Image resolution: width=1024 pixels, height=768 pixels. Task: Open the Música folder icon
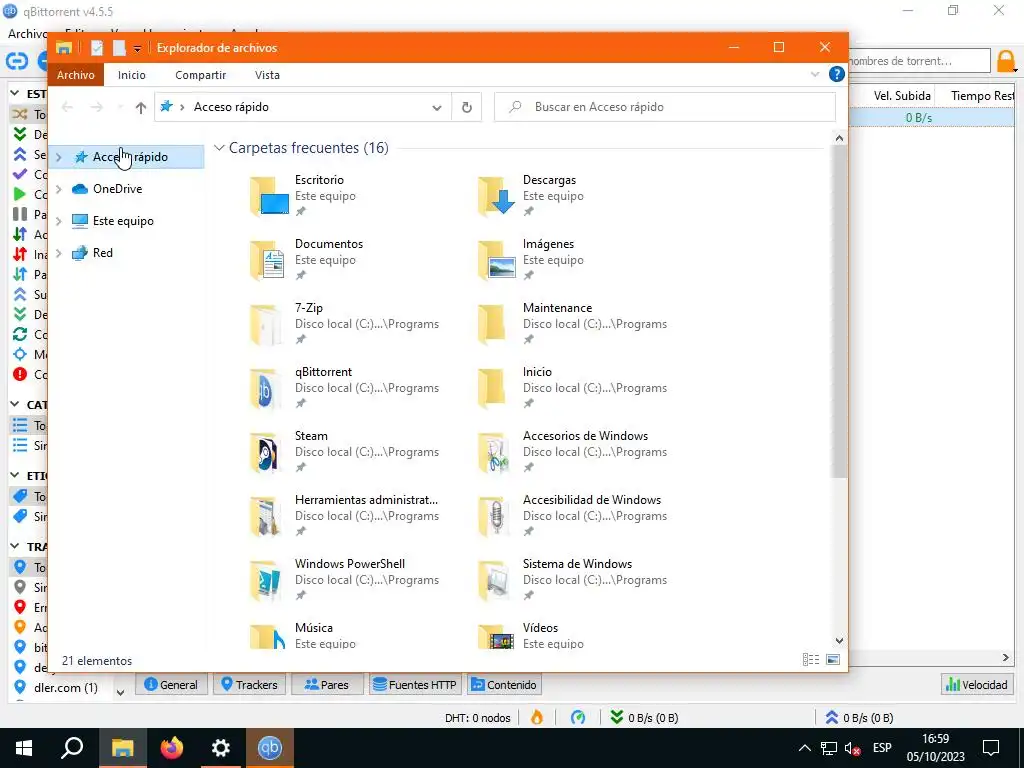click(x=269, y=636)
